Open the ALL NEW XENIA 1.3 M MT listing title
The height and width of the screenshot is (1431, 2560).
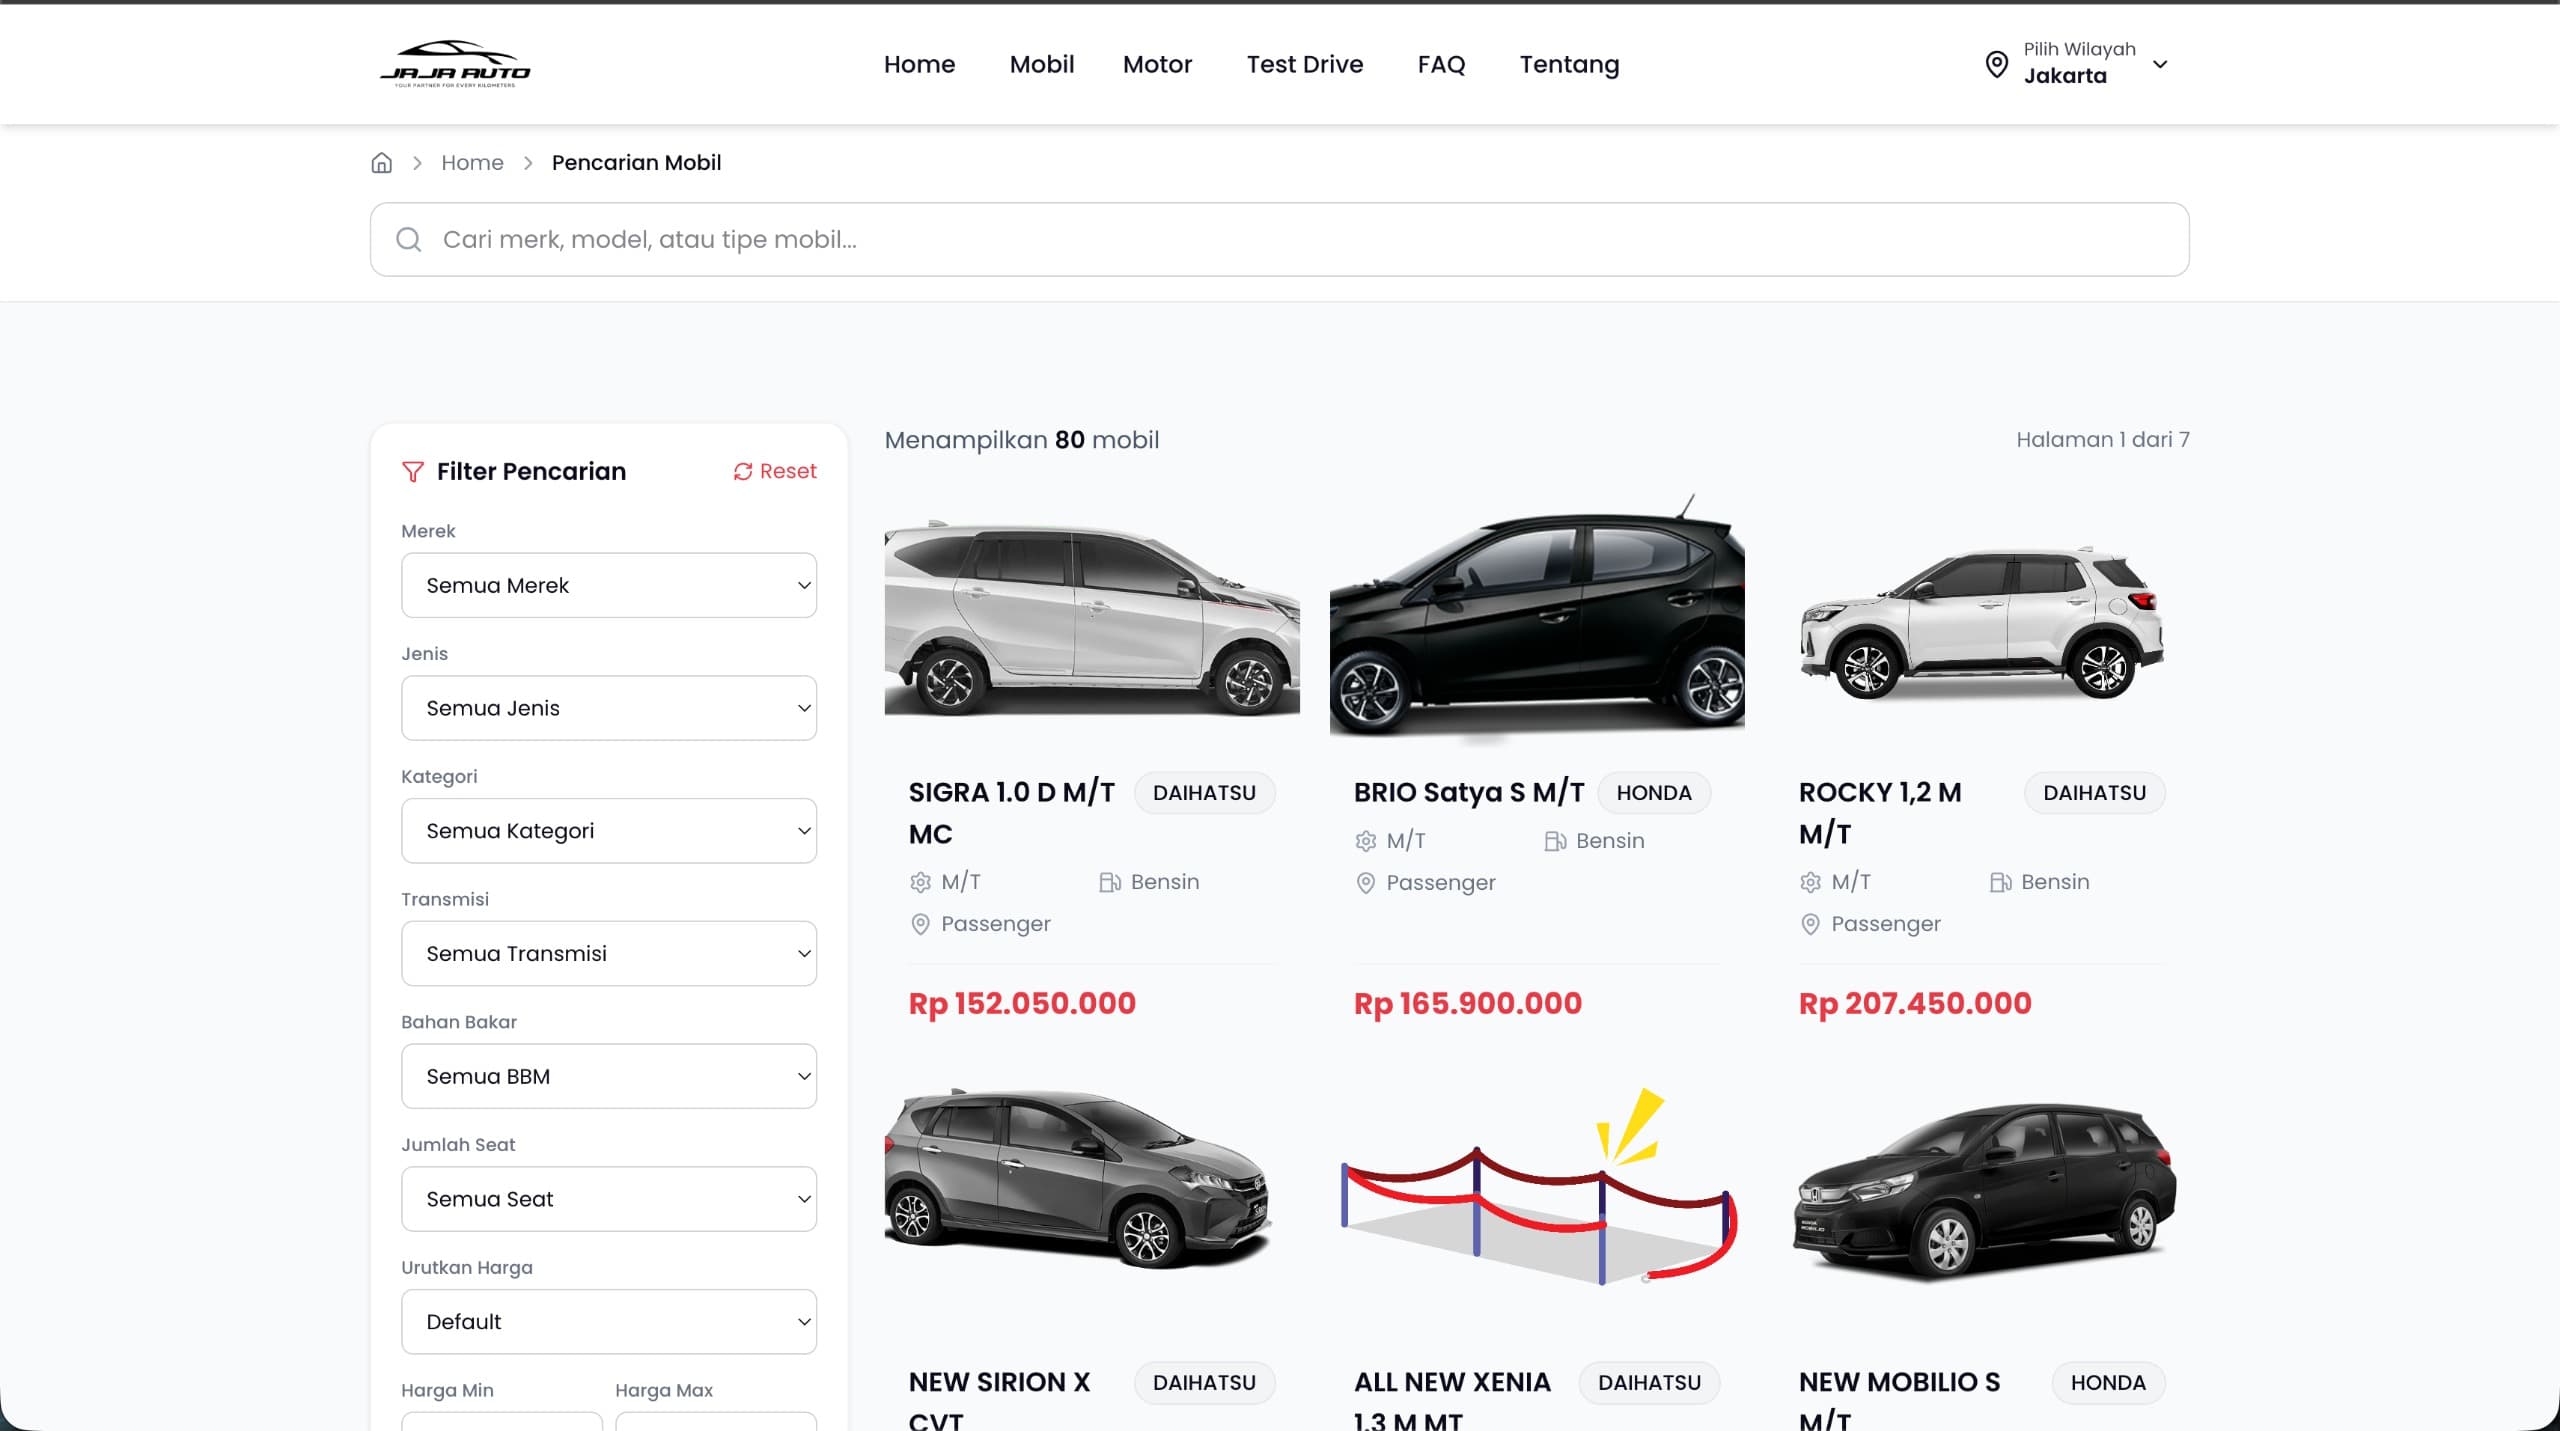click(1452, 1398)
